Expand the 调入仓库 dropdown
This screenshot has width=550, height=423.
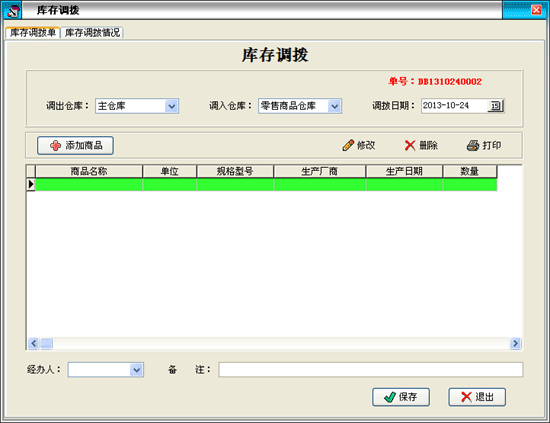[x=335, y=106]
